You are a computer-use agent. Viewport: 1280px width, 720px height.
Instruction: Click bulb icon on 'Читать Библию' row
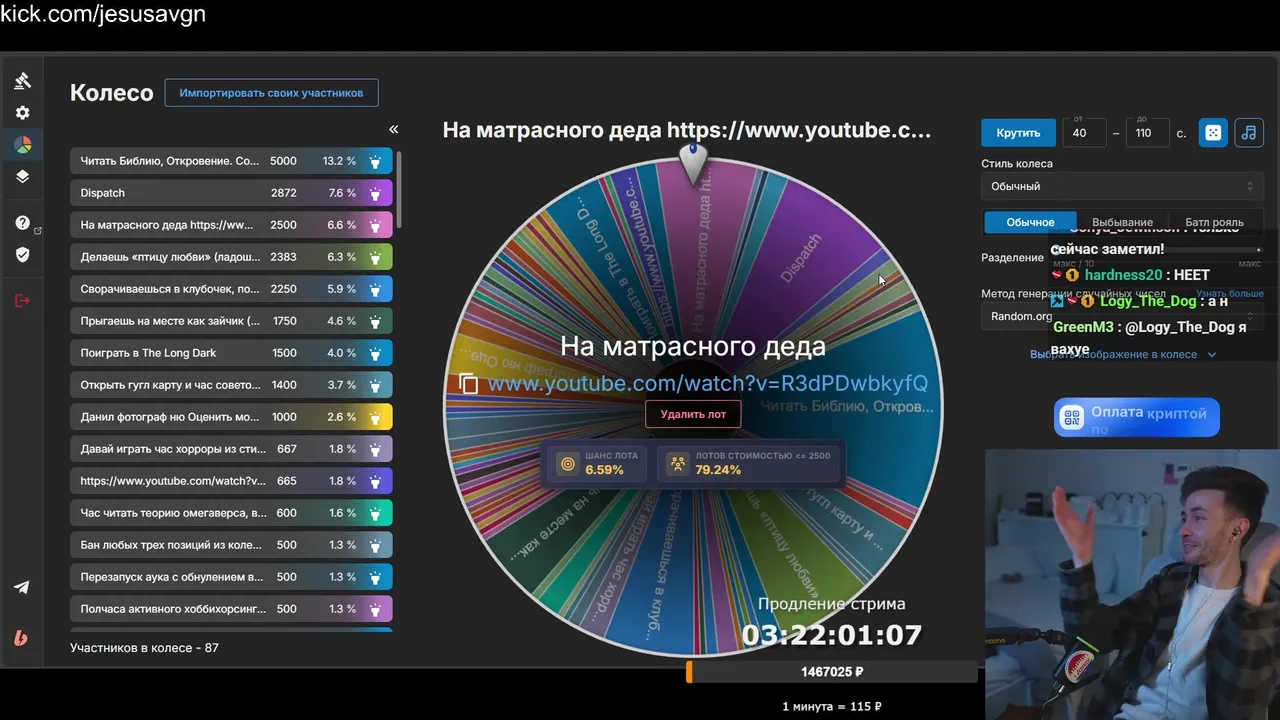click(375, 161)
